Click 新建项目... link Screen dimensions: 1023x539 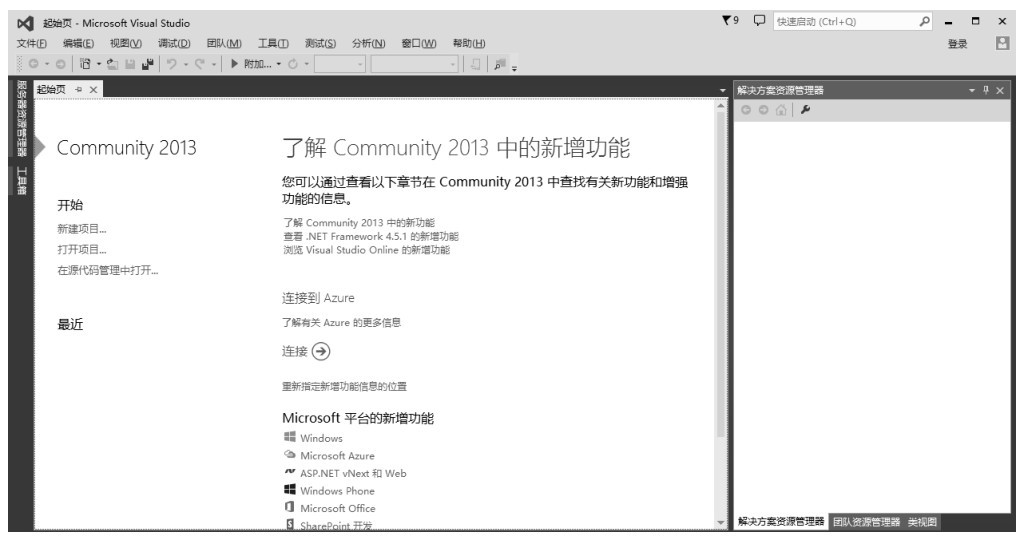click(x=82, y=229)
